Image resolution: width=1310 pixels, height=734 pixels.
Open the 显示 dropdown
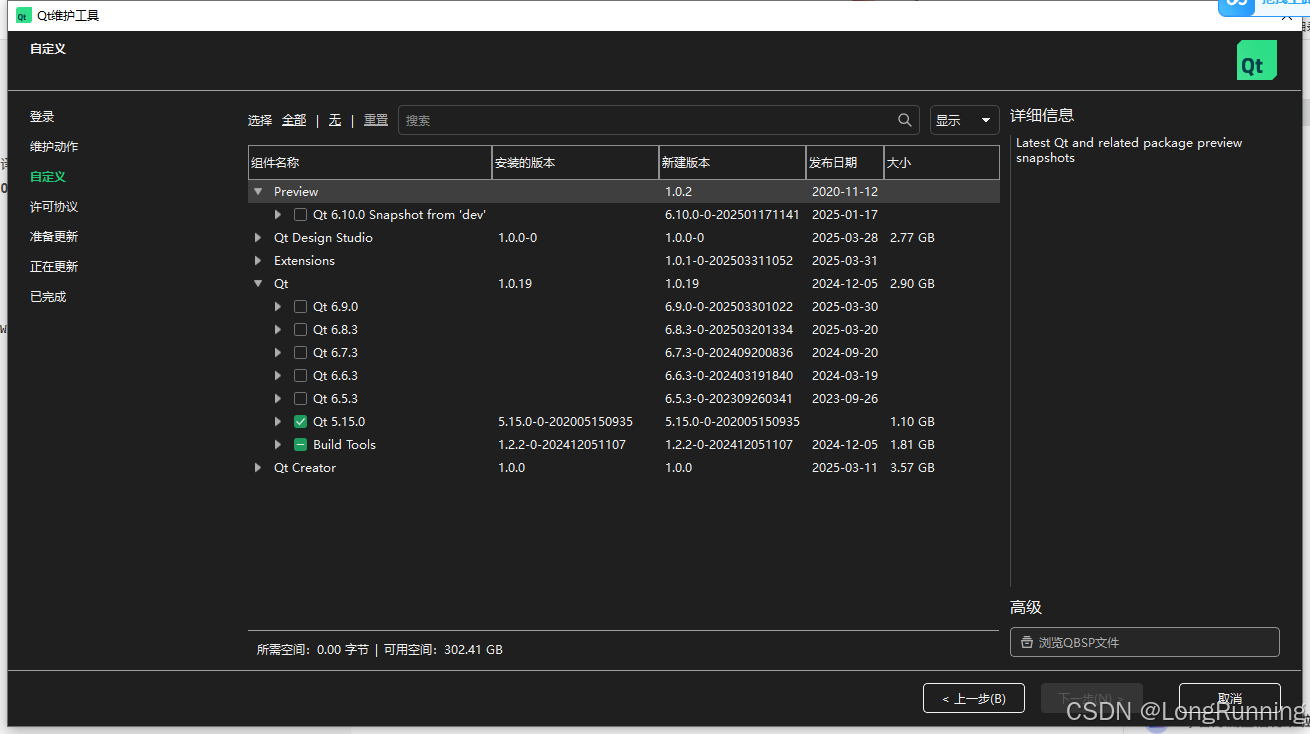coord(964,120)
